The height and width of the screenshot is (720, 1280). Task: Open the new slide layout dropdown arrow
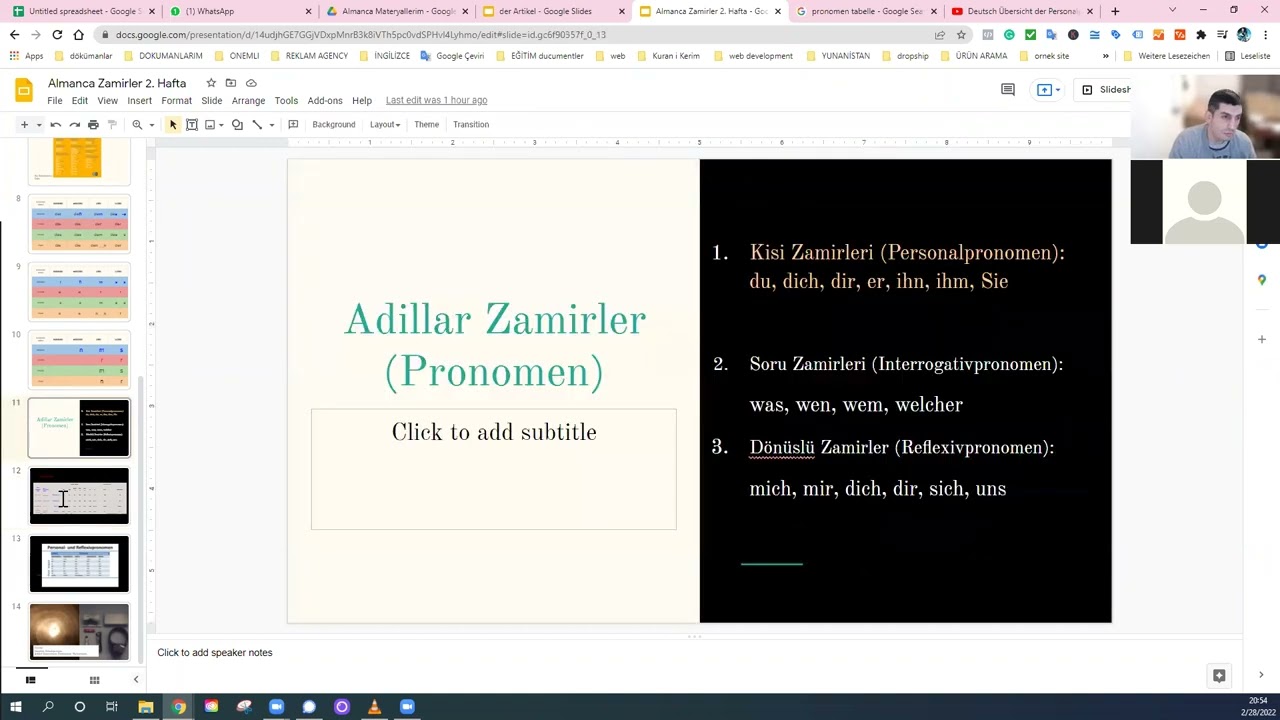[x=39, y=125]
